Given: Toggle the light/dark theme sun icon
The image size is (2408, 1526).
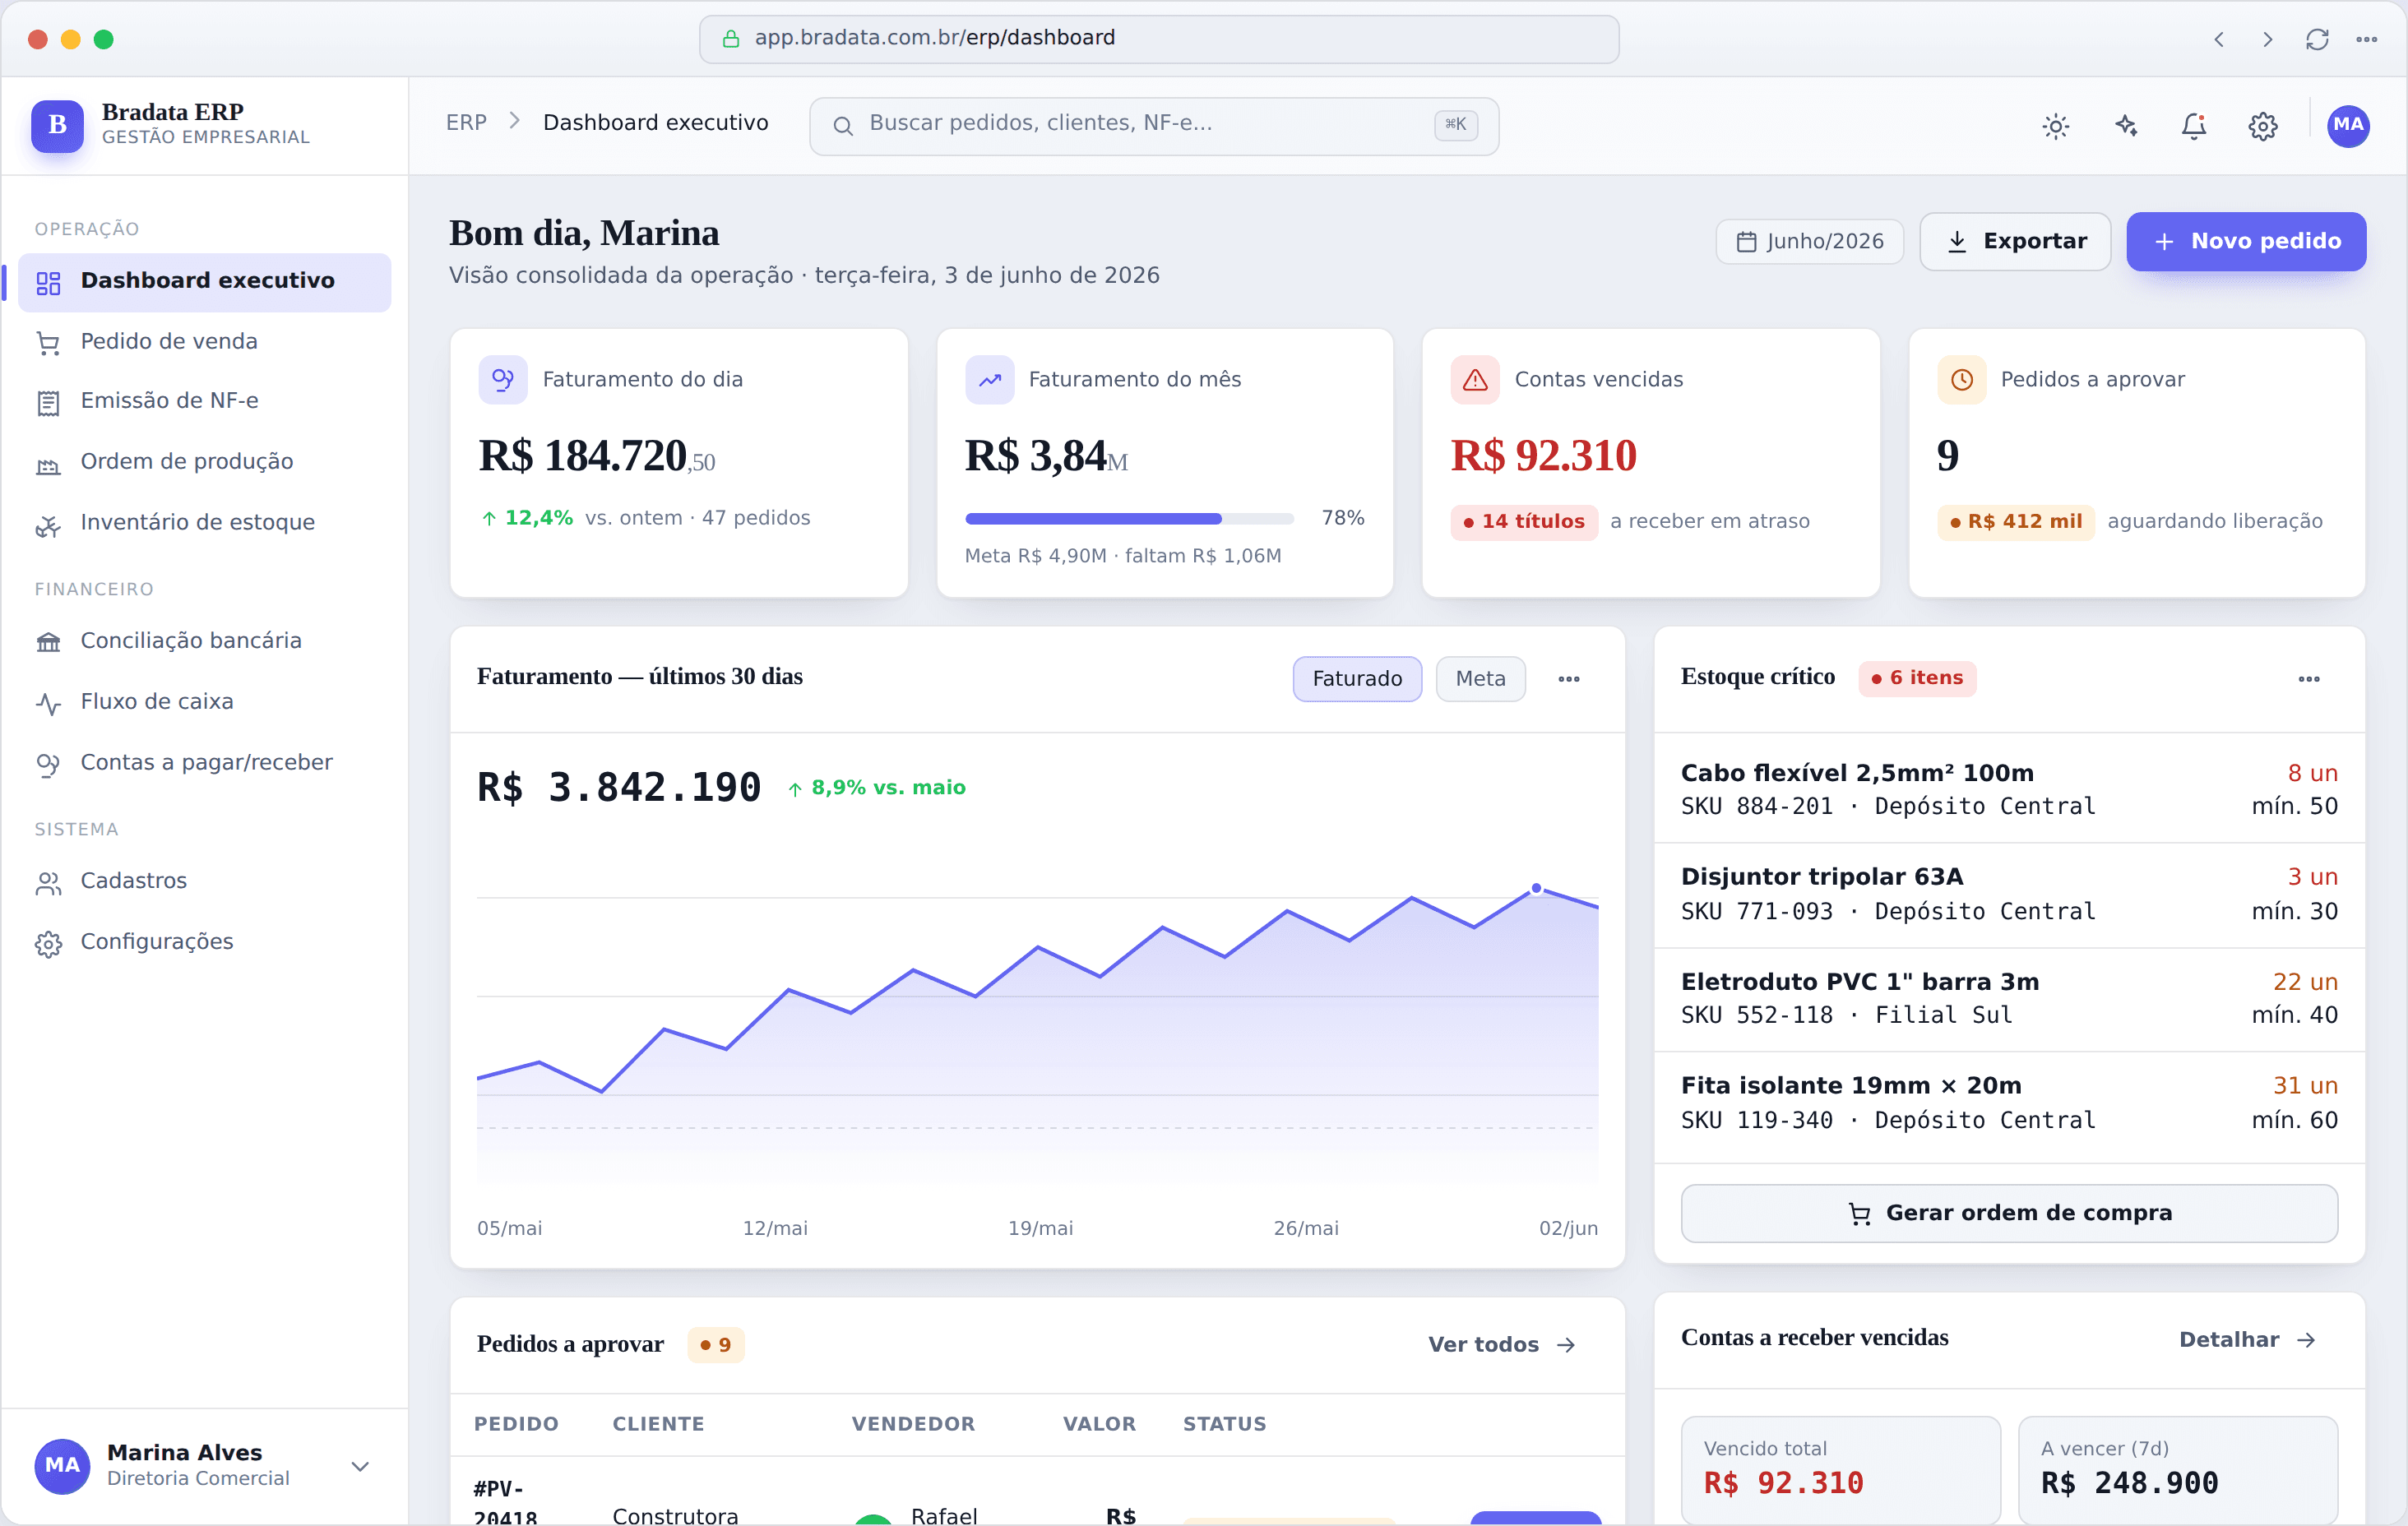Looking at the screenshot, I should point(2056,126).
